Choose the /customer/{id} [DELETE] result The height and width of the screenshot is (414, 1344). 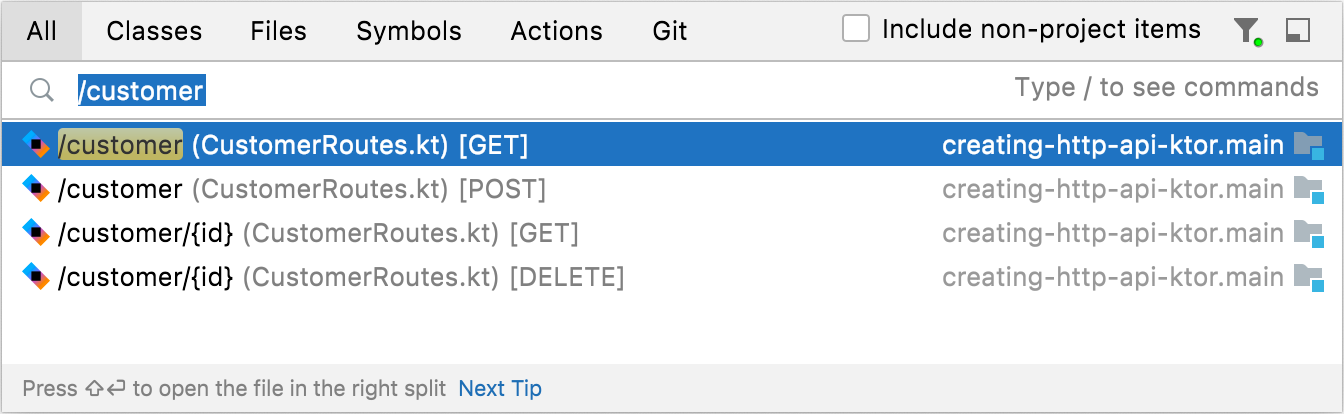(340, 277)
